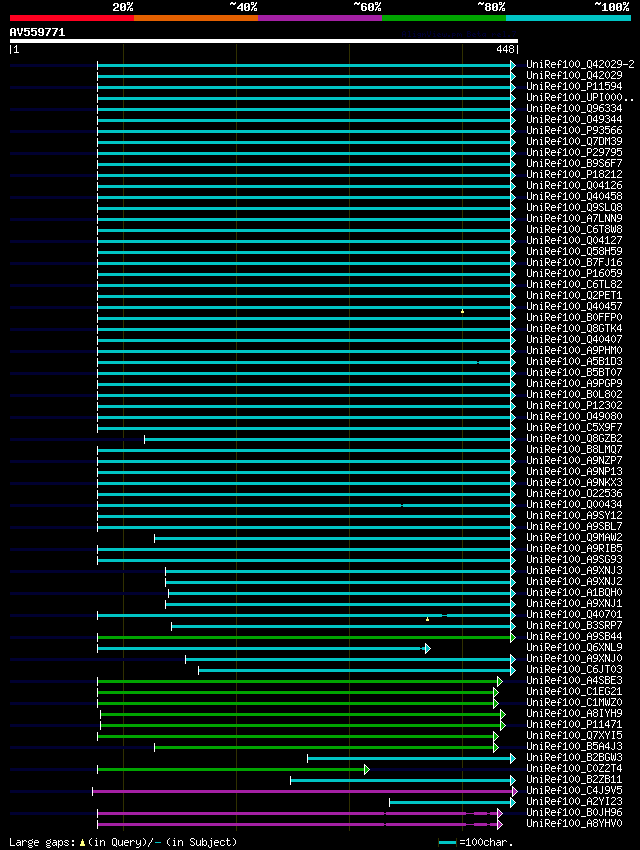Click the UniRef100_A7LNN9 label
This screenshot has height=850, width=640.
pyautogui.click(x=574, y=218)
